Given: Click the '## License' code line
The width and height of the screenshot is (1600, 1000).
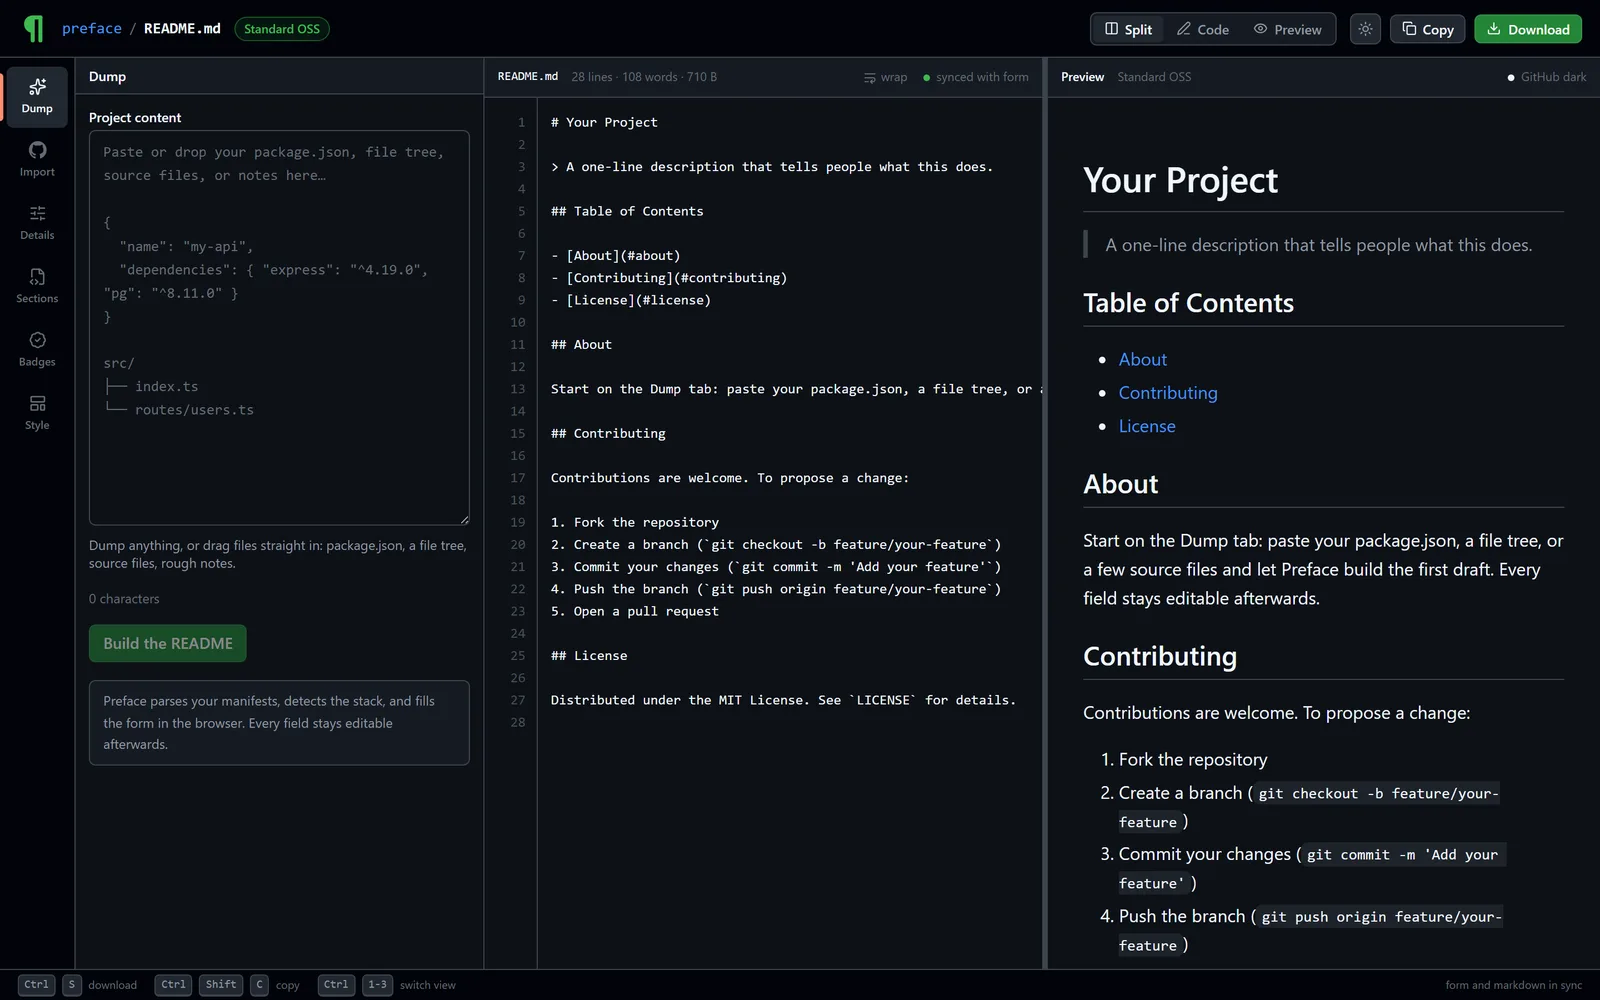Looking at the screenshot, I should point(589,656).
